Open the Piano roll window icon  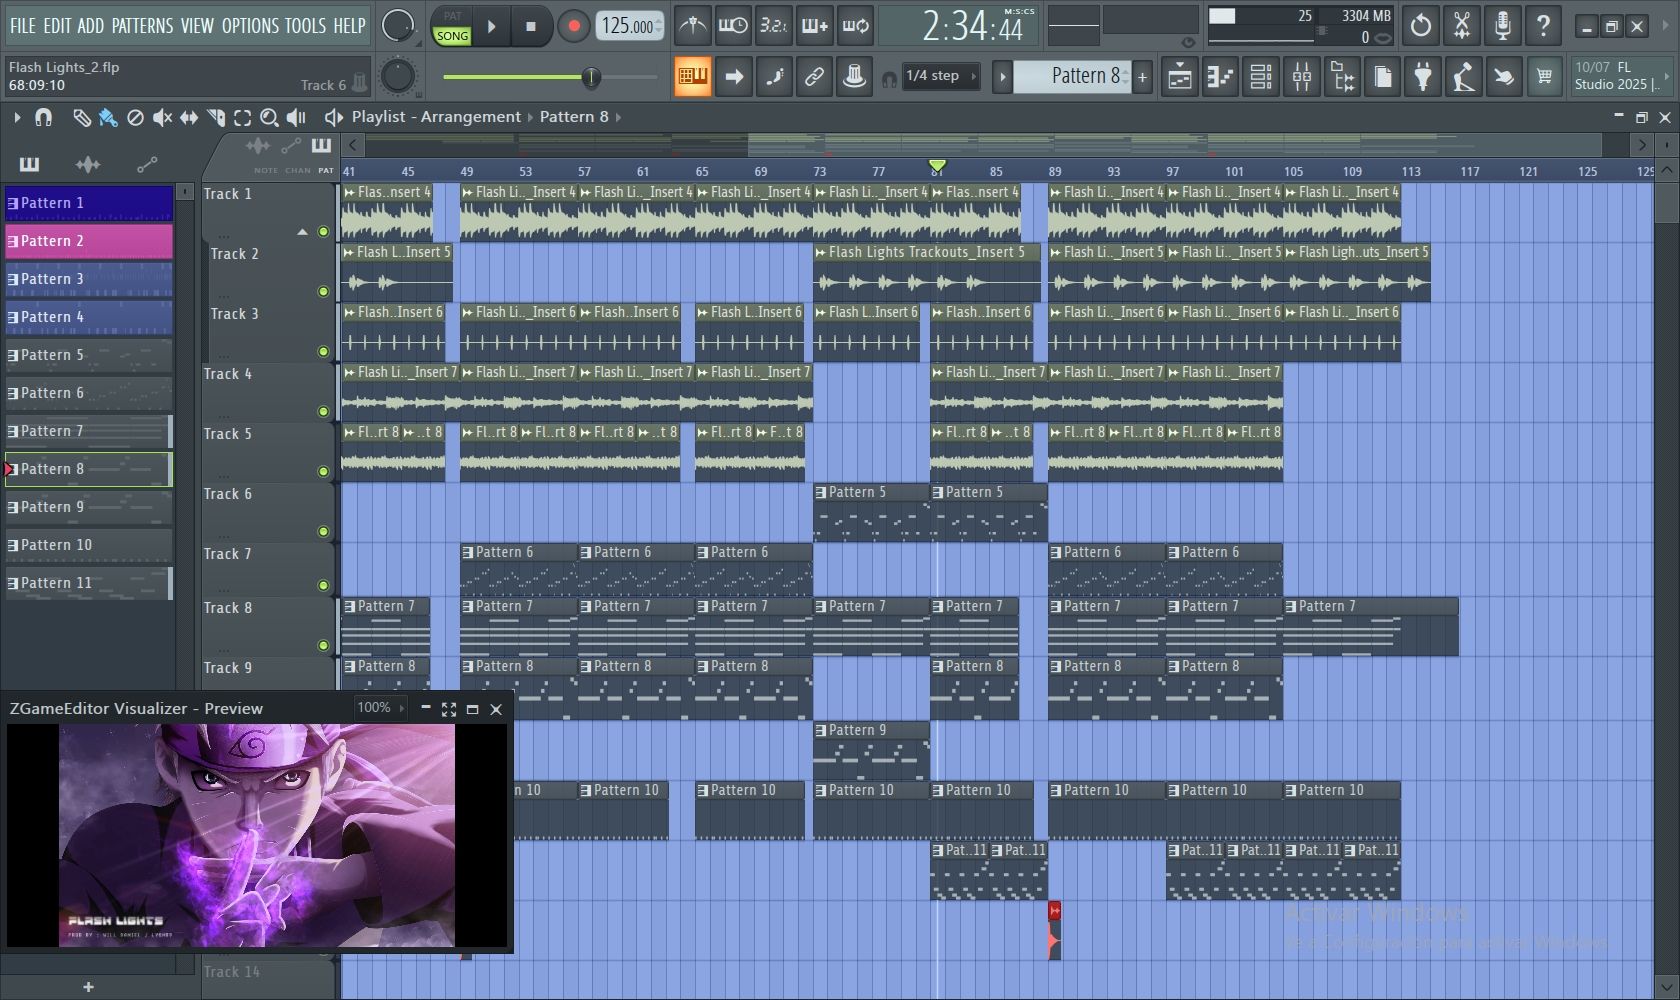(1220, 76)
